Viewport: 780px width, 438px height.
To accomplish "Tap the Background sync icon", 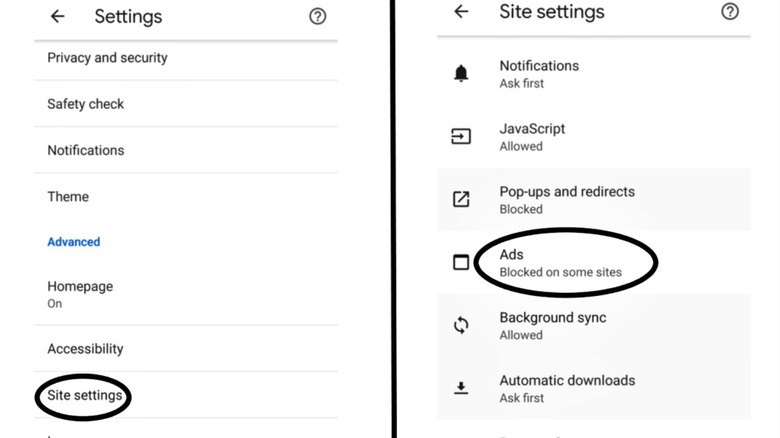I will point(461,325).
